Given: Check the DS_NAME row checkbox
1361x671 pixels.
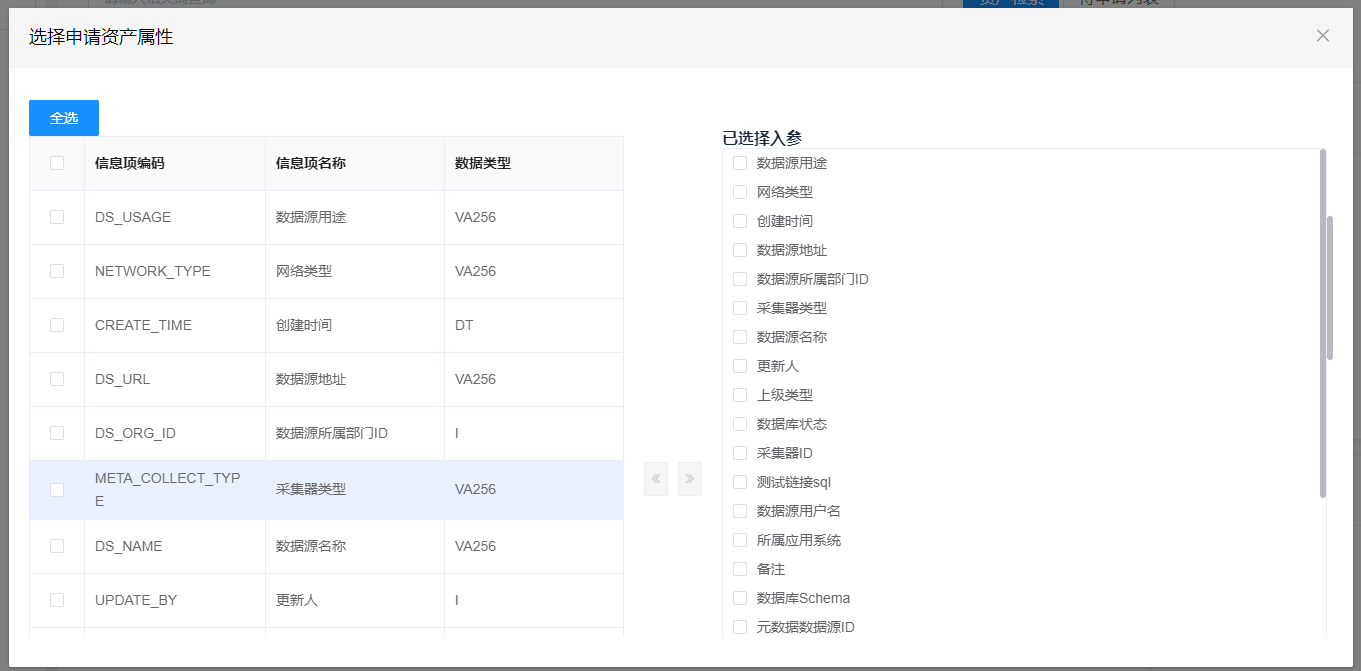Looking at the screenshot, I should (57, 546).
